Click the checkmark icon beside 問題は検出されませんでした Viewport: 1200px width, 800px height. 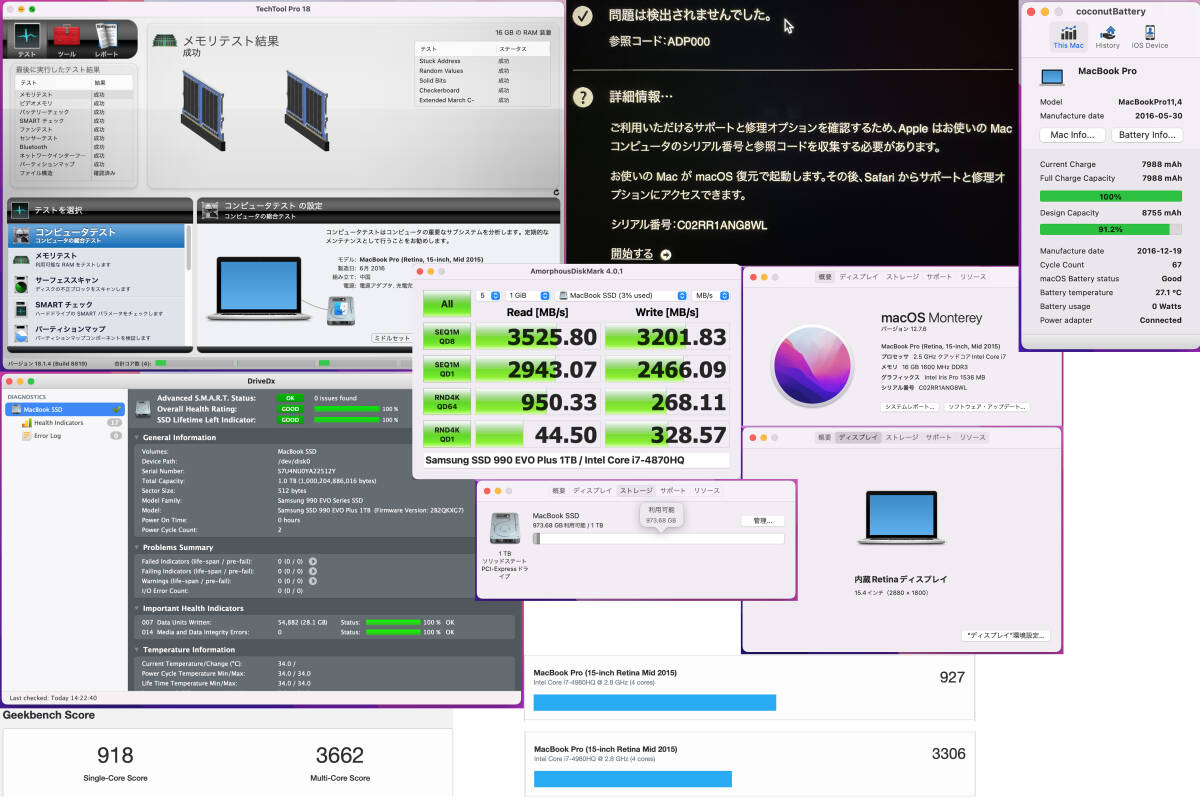coord(583,16)
